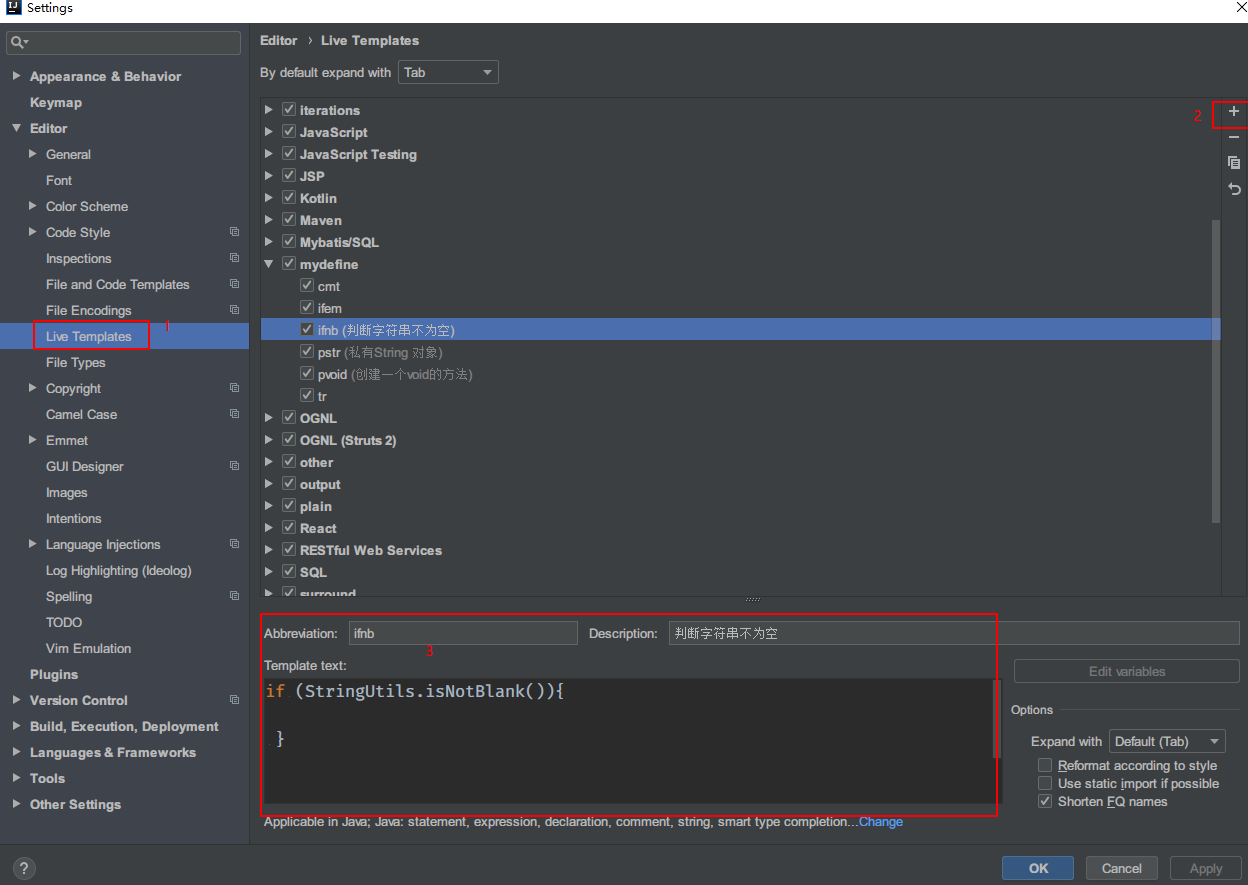Viewport: 1248px width, 885px height.
Task: Expand the OGNL (Struts 2) group
Action: point(269,440)
